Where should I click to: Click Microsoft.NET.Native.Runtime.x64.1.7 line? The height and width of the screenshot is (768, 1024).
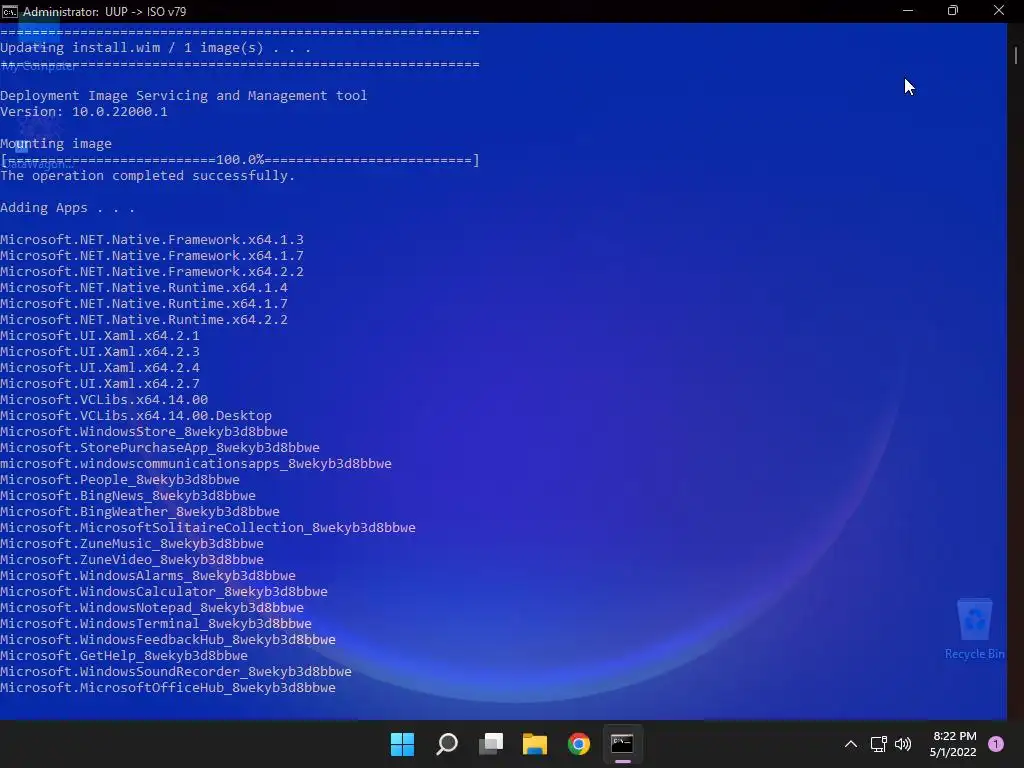point(144,304)
